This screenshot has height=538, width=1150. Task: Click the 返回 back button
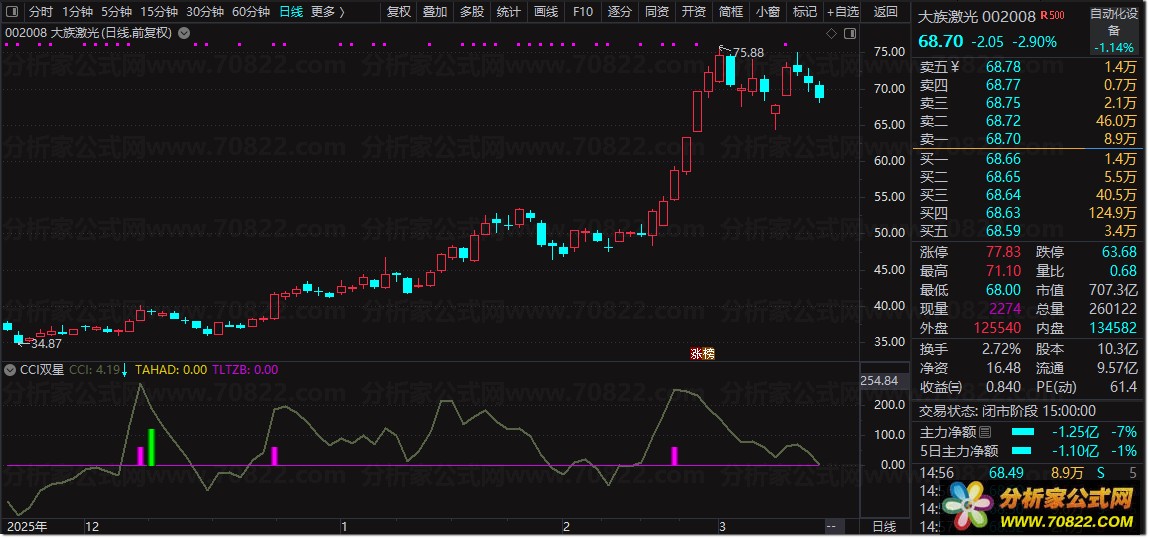coord(885,12)
